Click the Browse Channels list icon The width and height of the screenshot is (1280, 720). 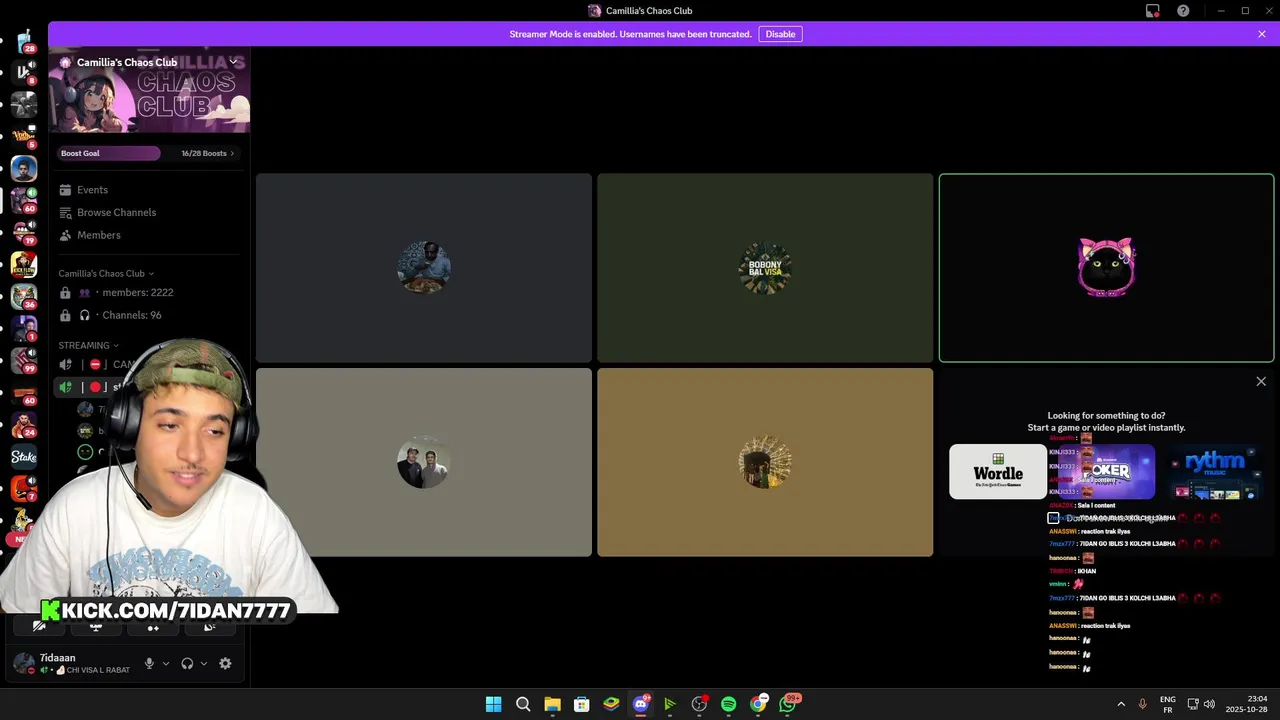[65, 212]
